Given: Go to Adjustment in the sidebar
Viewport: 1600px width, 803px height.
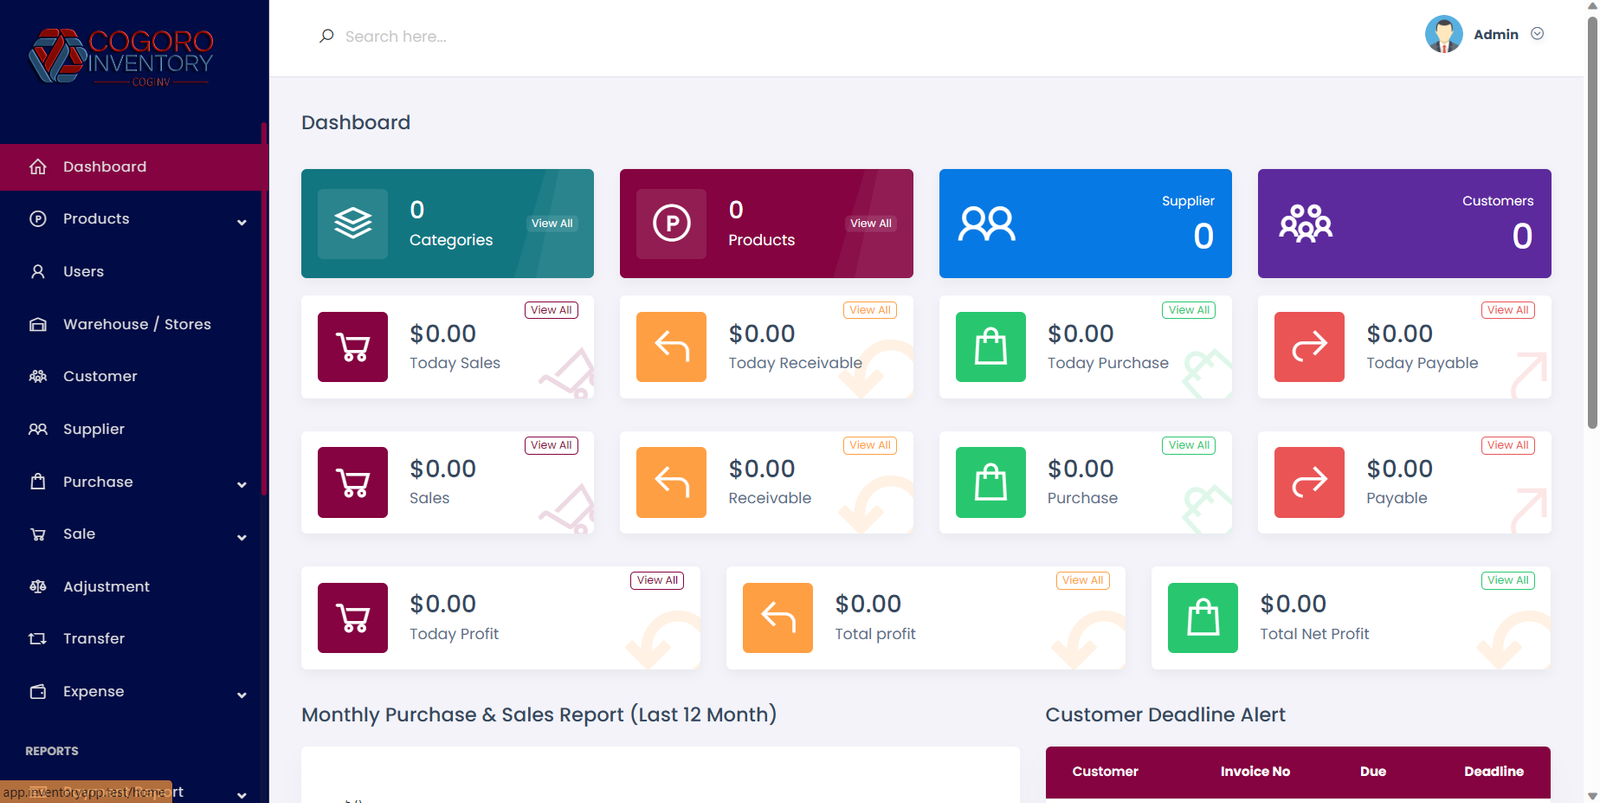Looking at the screenshot, I should (106, 587).
